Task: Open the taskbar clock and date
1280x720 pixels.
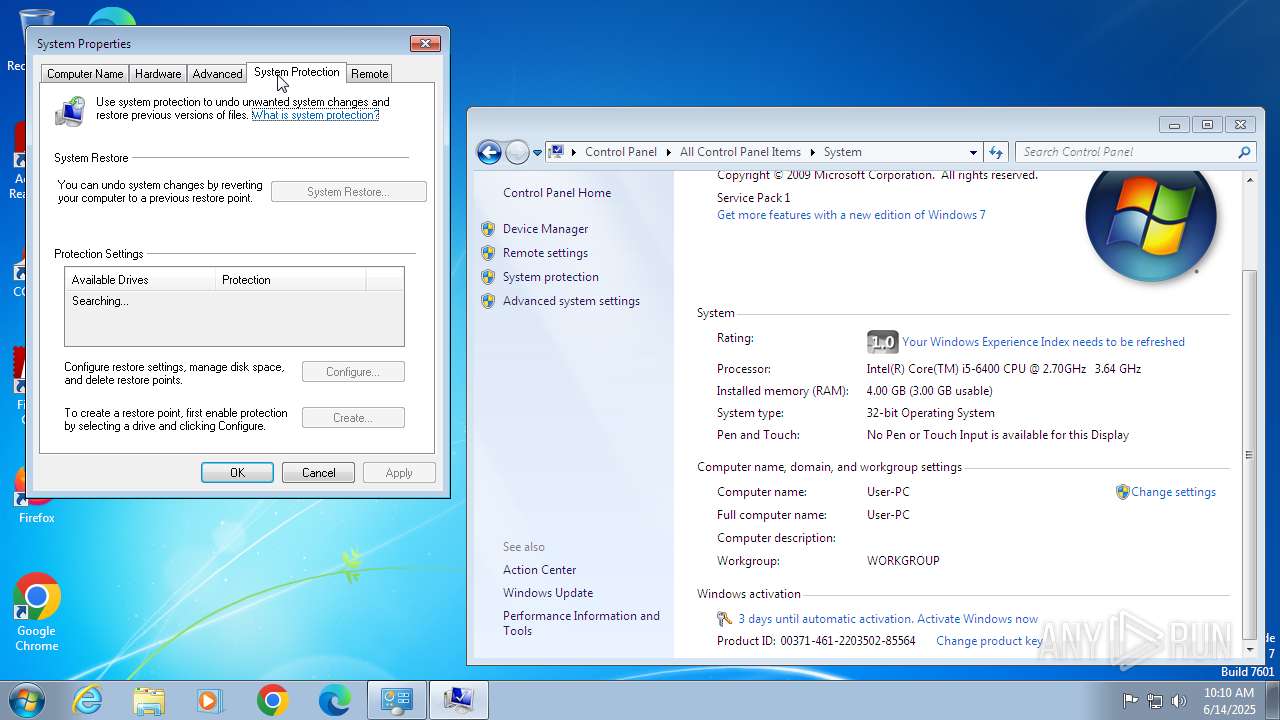Action: [x=1228, y=700]
